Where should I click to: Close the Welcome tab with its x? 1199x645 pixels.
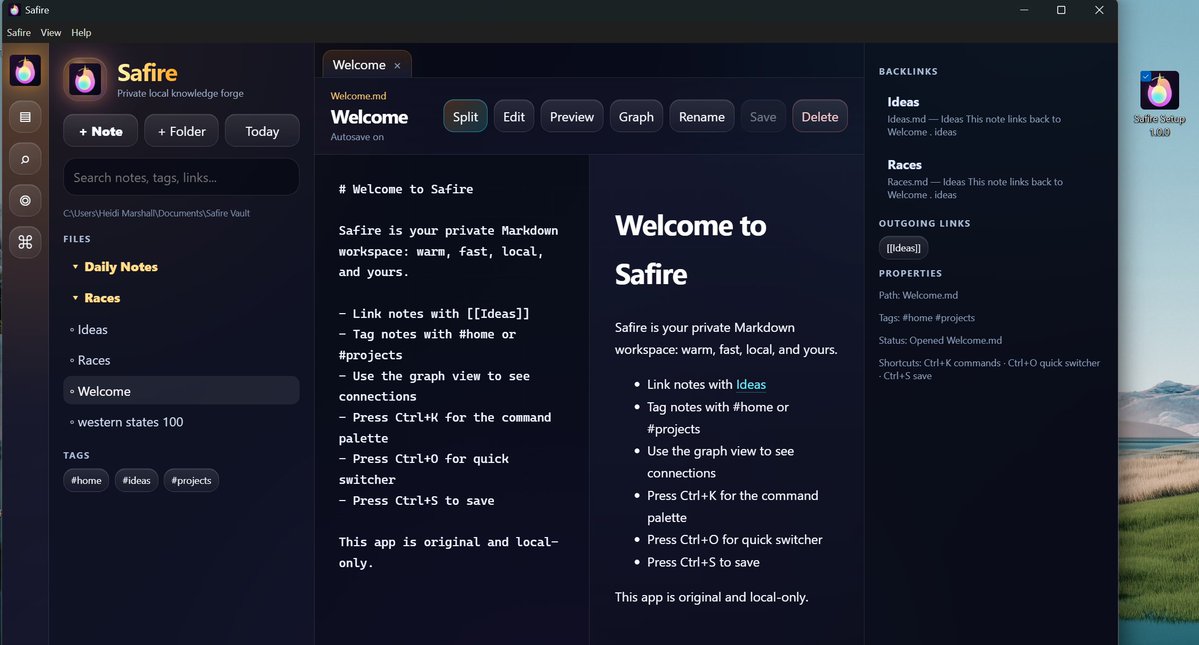(397, 66)
